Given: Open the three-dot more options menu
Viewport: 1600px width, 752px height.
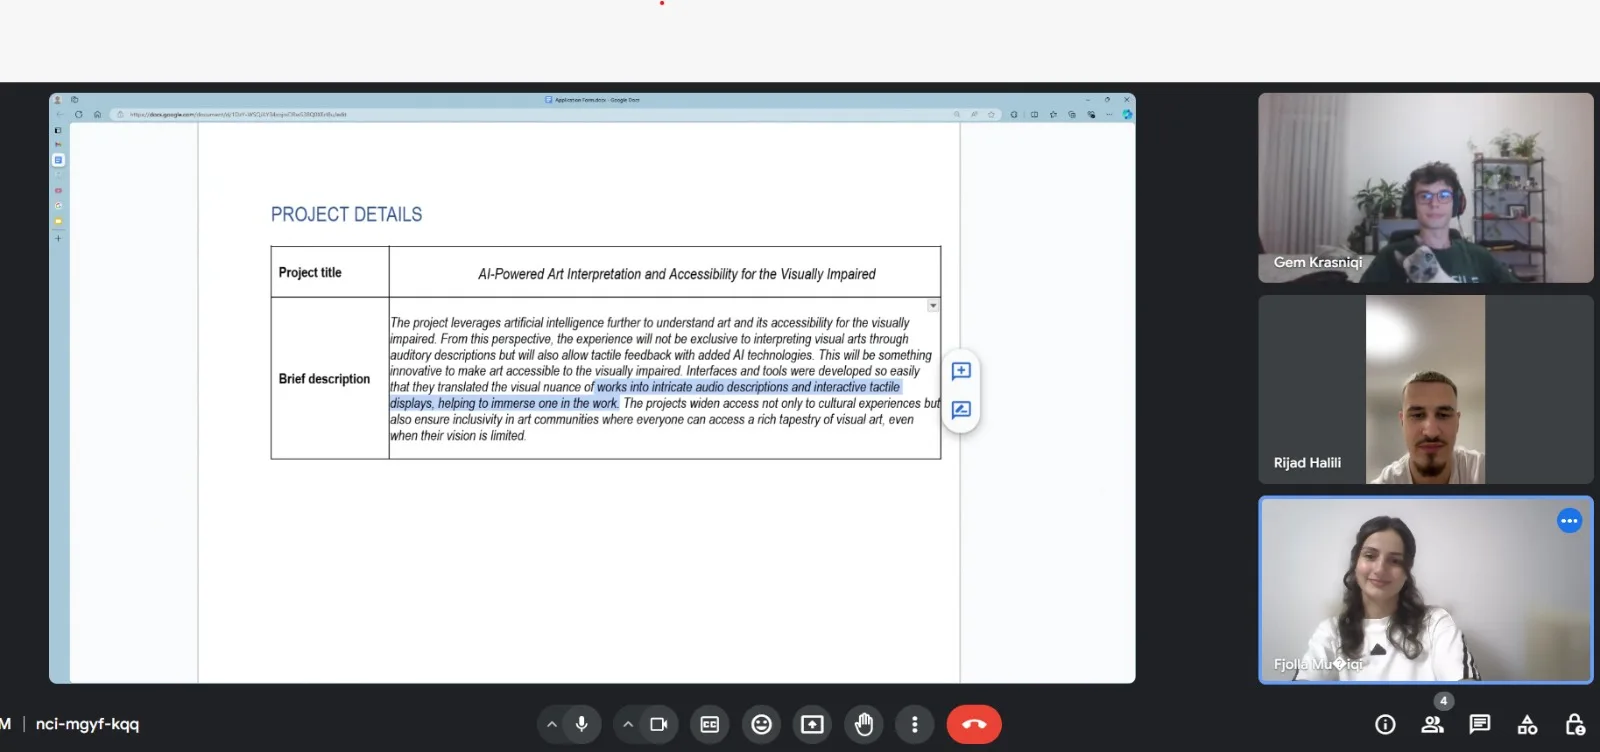Looking at the screenshot, I should [x=915, y=724].
